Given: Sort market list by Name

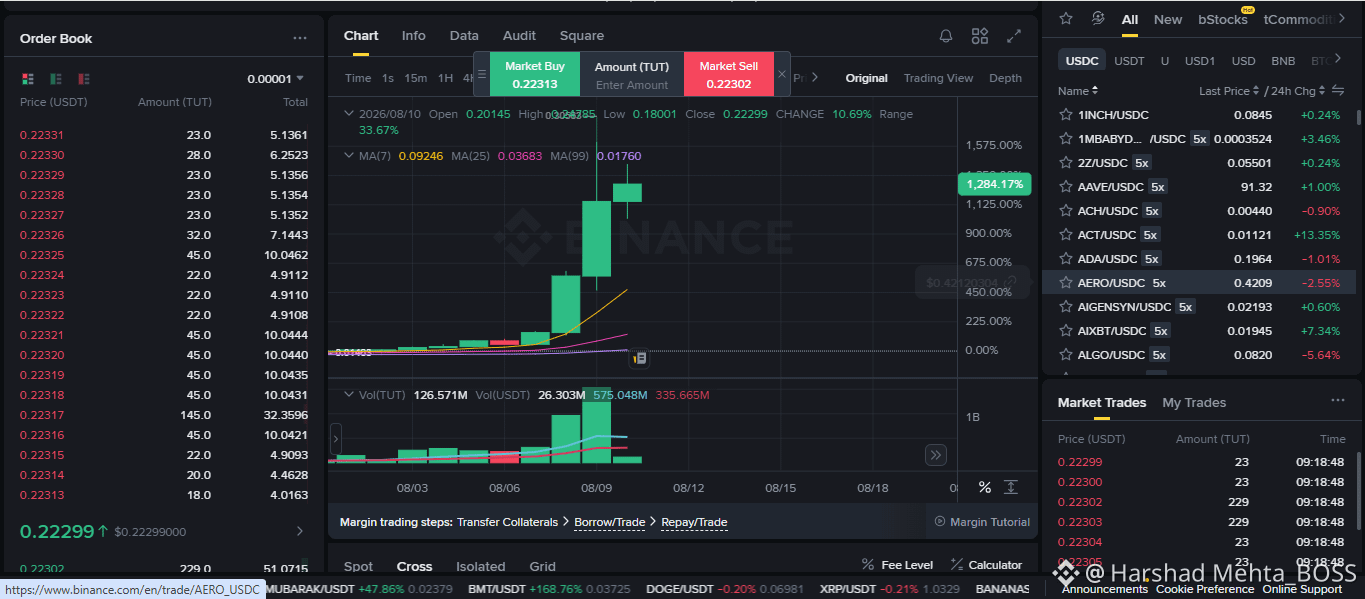Looking at the screenshot, I should click(1077, 91).
